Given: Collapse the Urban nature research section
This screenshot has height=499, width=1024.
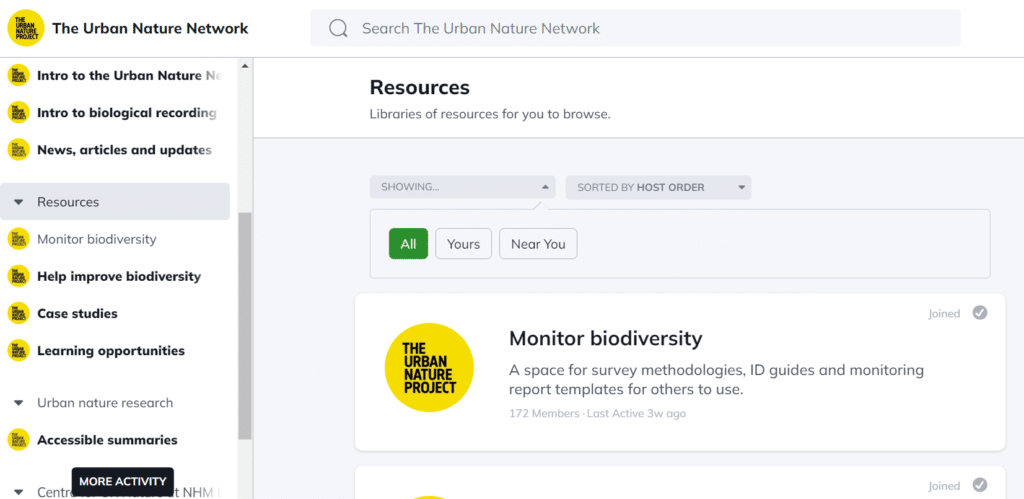Looking at the screenshot, I should point(18,403).
